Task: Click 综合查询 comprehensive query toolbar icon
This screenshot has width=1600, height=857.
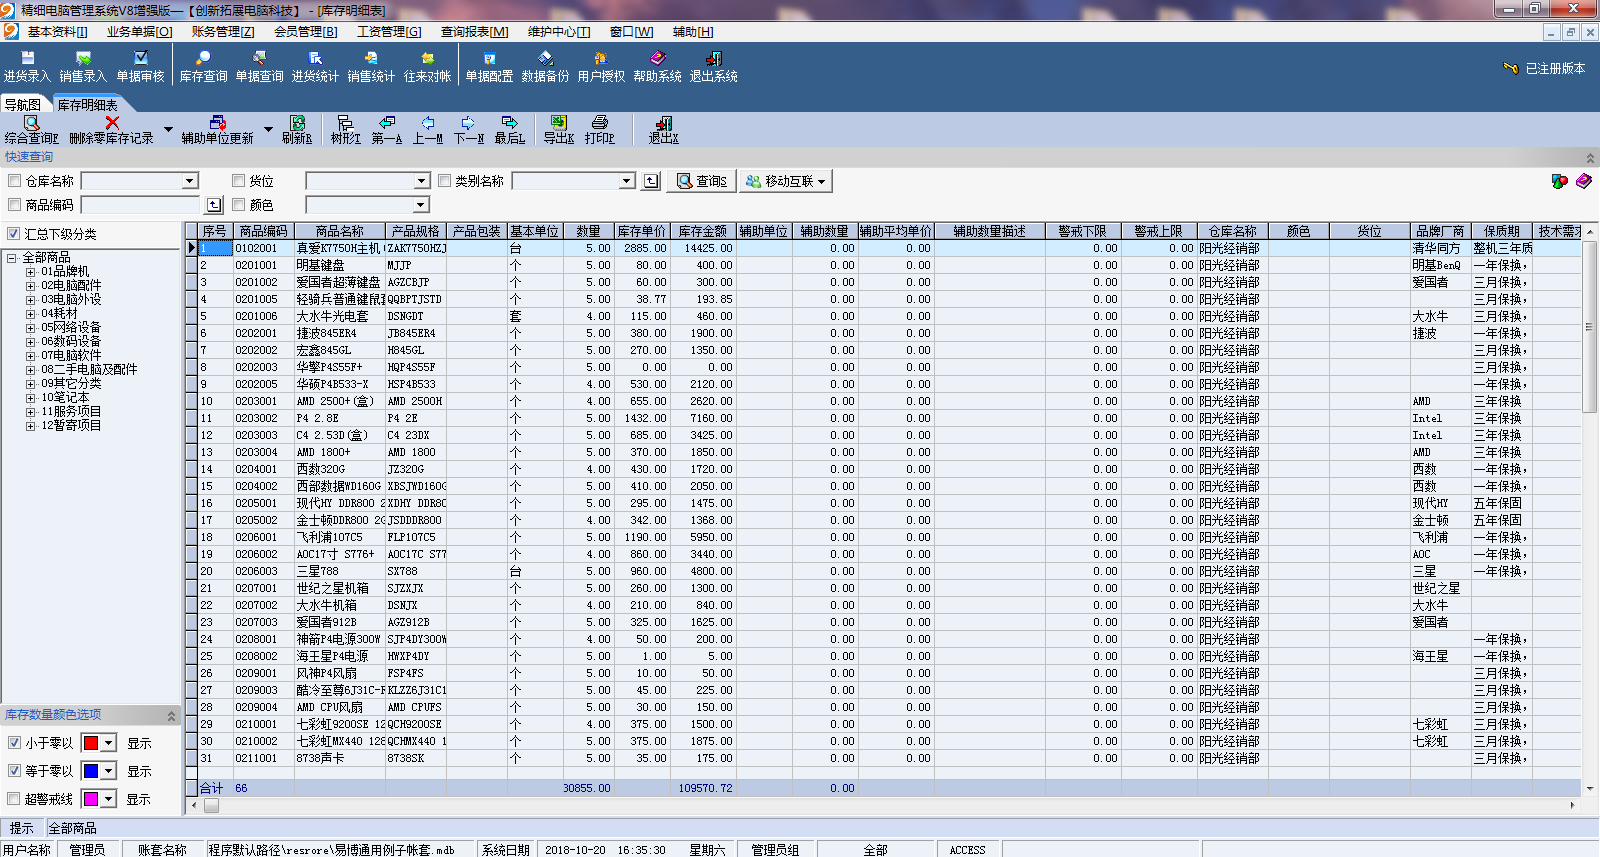Action: coord(31,130)
